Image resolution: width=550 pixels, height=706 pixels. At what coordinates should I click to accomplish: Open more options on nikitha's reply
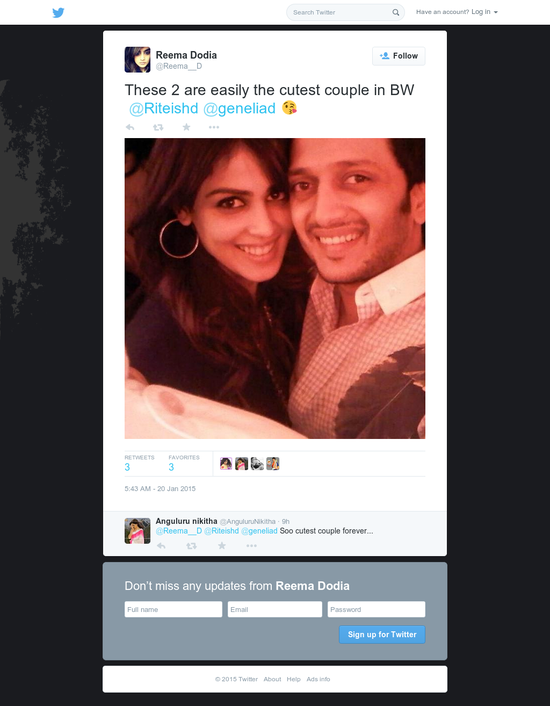click(252, 546)
